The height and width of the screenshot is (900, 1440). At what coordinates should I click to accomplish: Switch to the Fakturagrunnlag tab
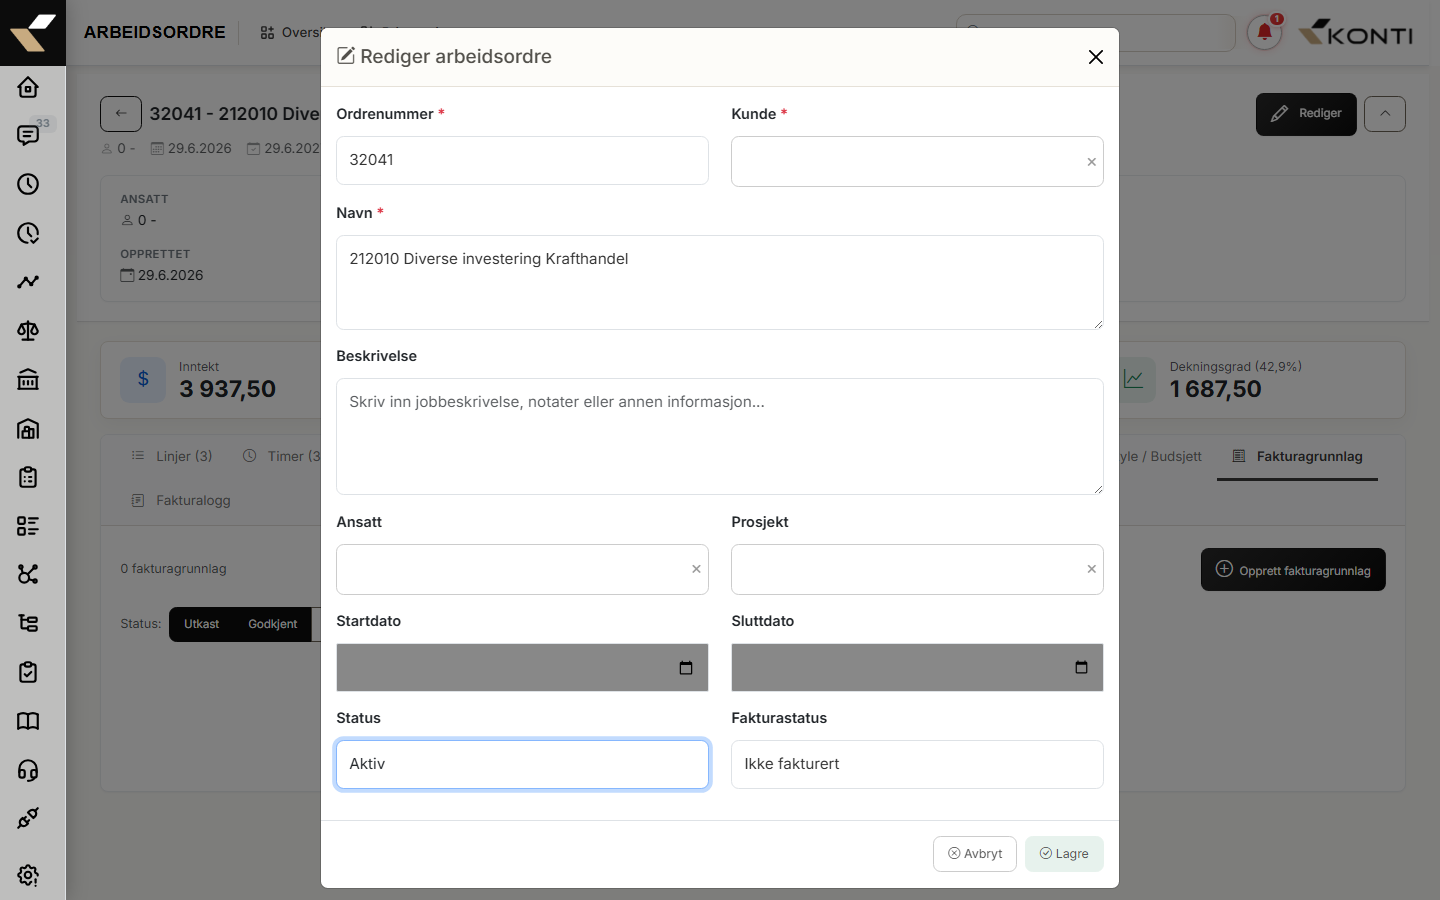point(1297,456)
